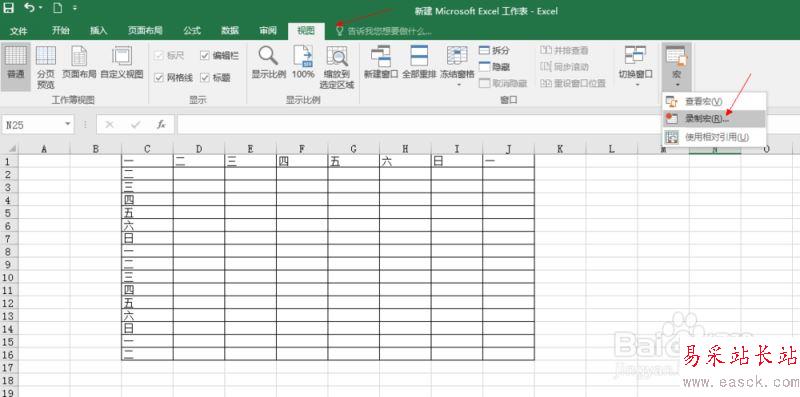Open the Undo history dropdown arrow
800x397 pixels.
point(41,8)
